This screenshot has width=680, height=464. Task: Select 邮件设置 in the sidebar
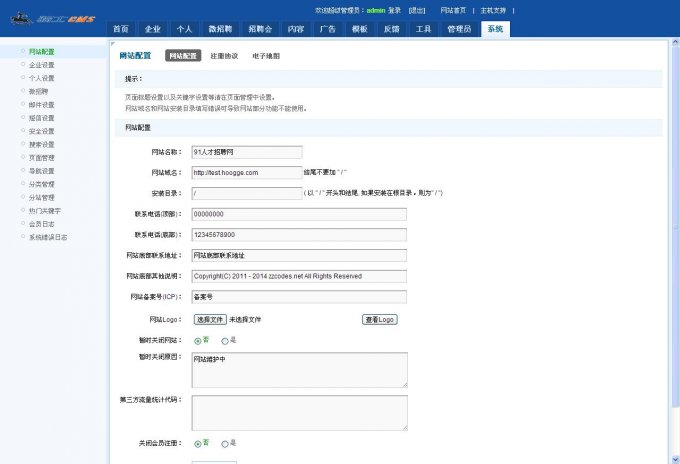pyautogui.click(x=42, y=104)
